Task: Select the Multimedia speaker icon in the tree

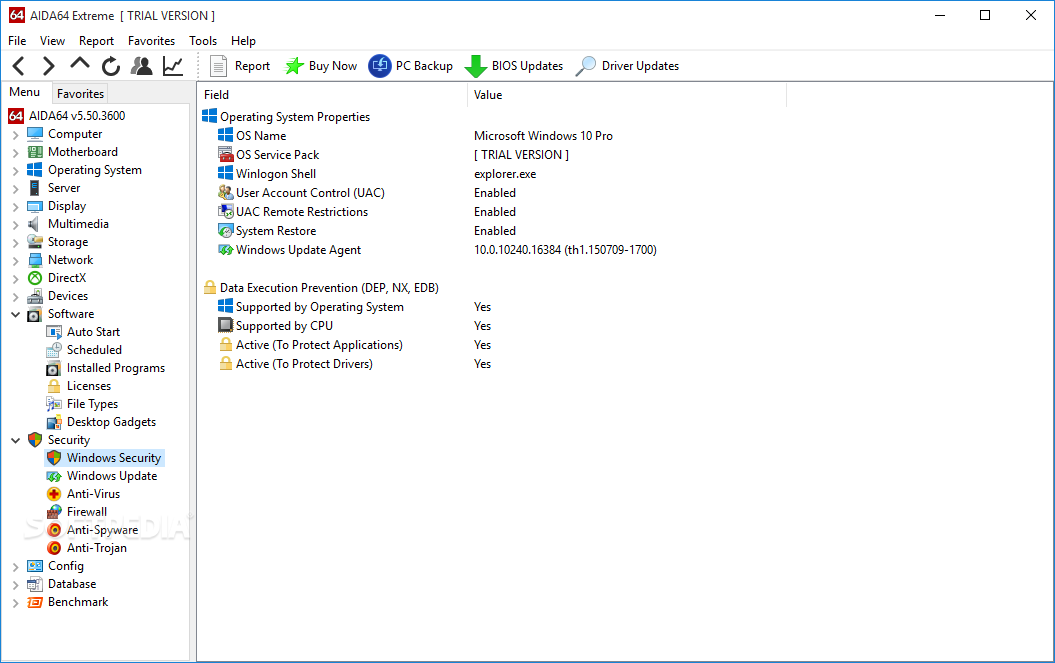Action: [x=34, y=224]
